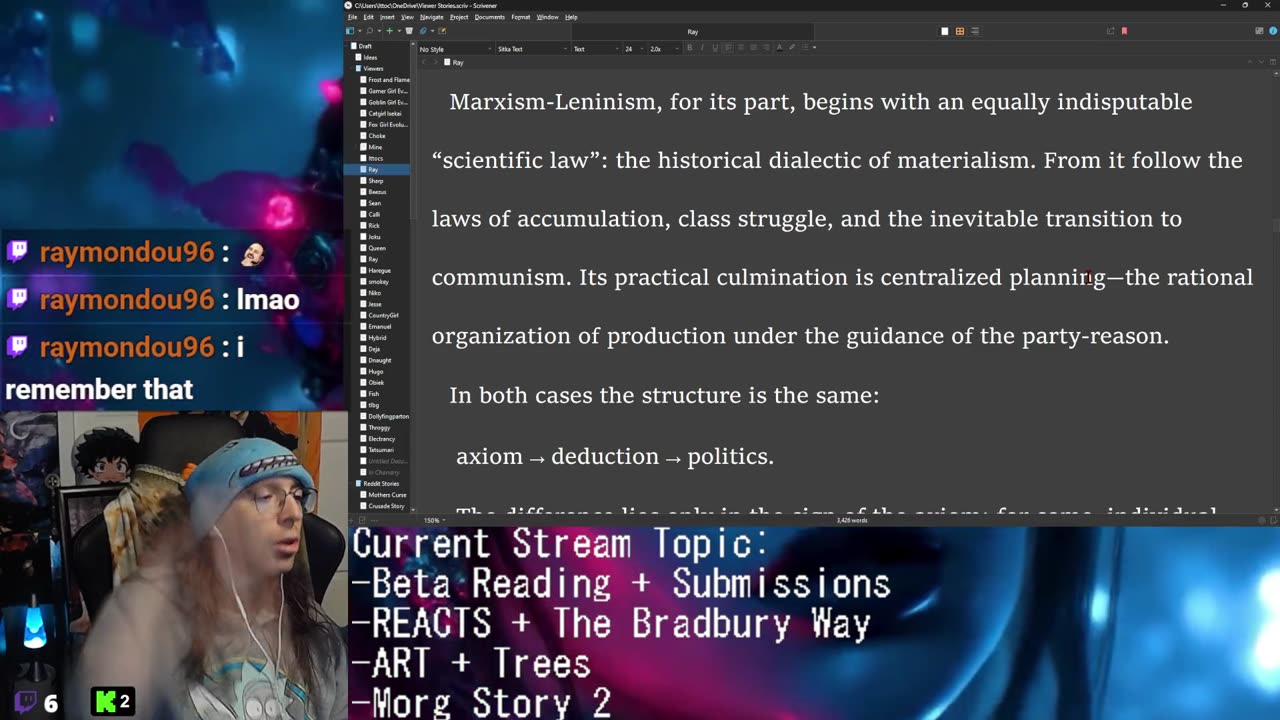Viewport: 1280px width, 720px height.
Task: Click the next document down arrow in header
Action: click(x=1261, y=62)
